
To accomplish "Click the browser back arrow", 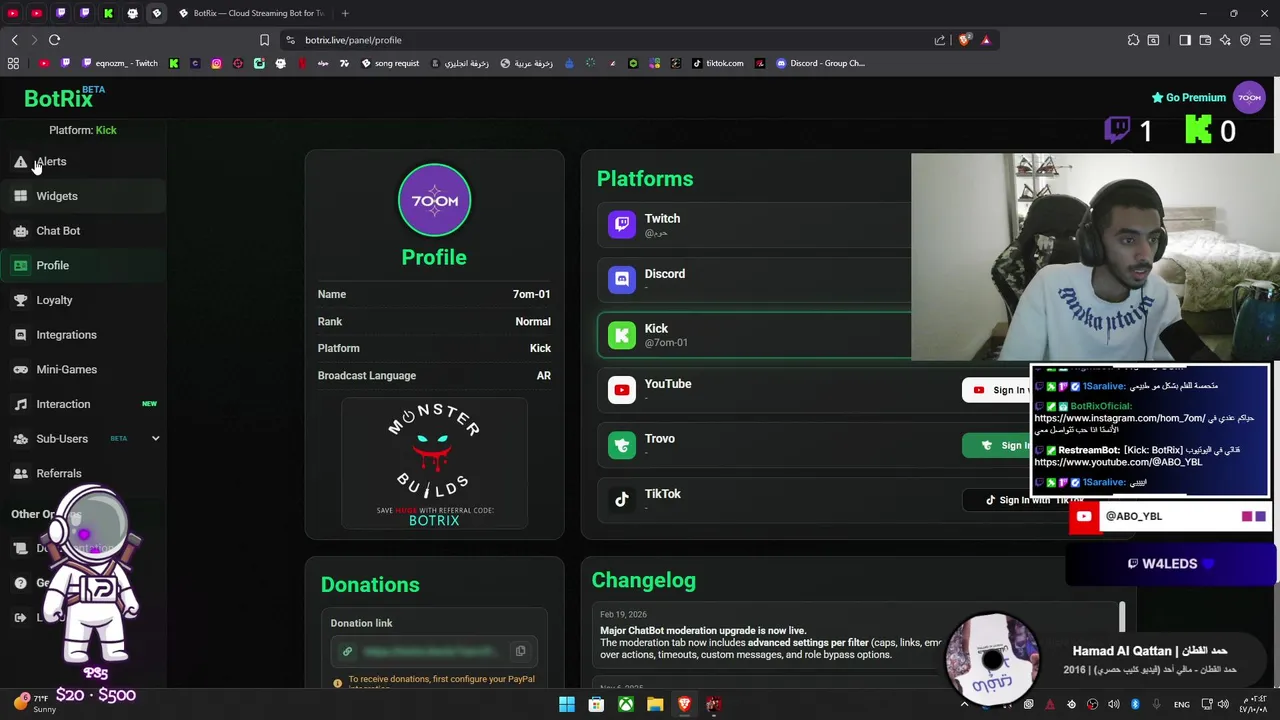I will click(14, 40).
